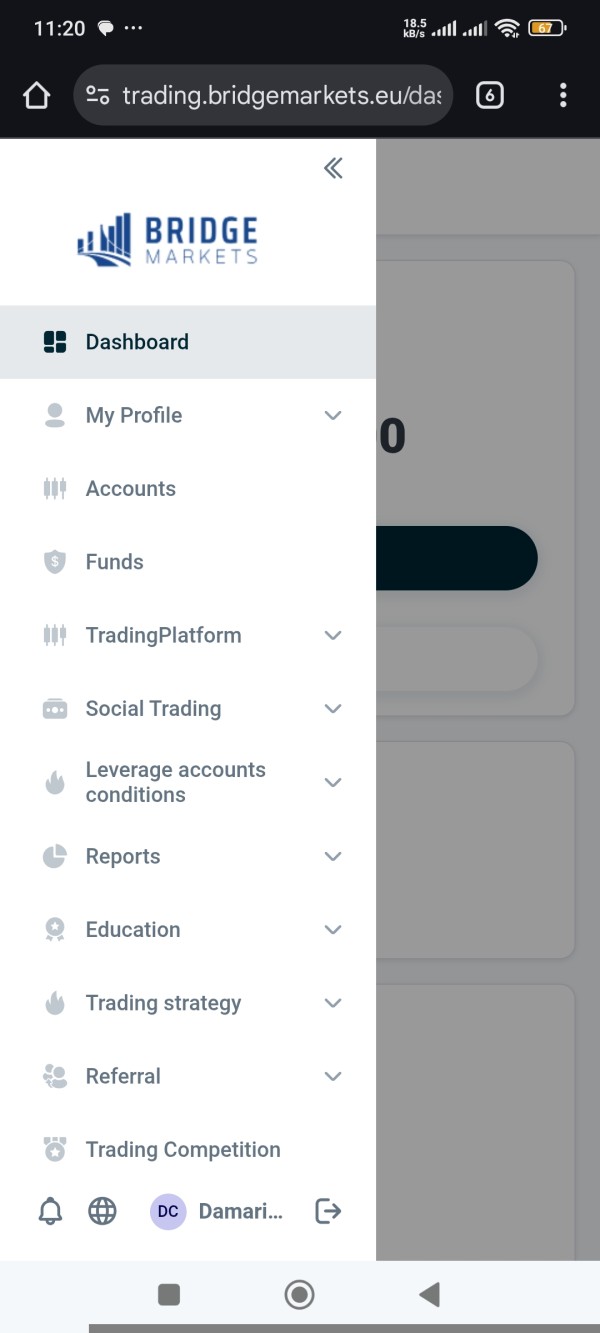This screenshot has width=600, height=1333.
Task: Collapse the sidebar with double-chevron icon
Action: coord(333,168)
